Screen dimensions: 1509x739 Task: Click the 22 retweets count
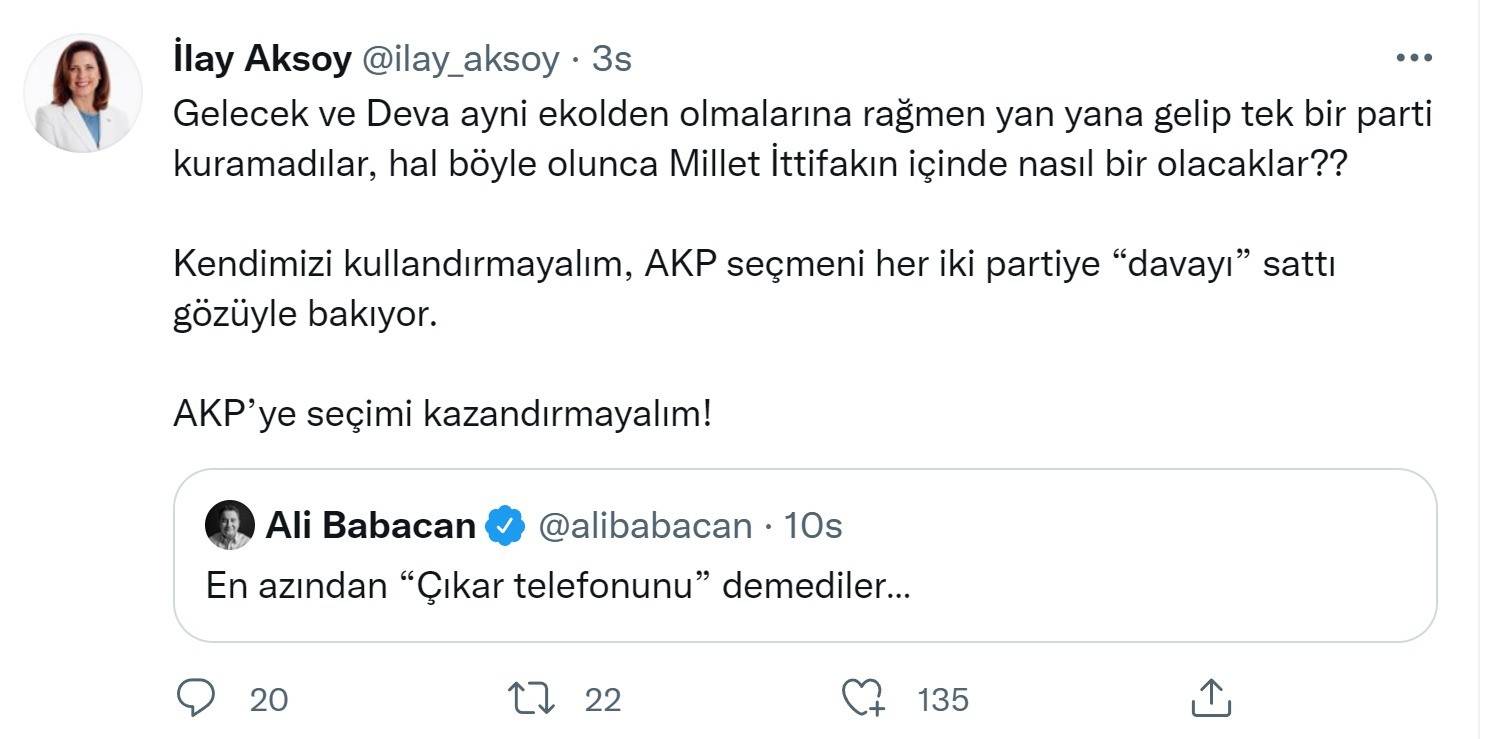point(603,699)
